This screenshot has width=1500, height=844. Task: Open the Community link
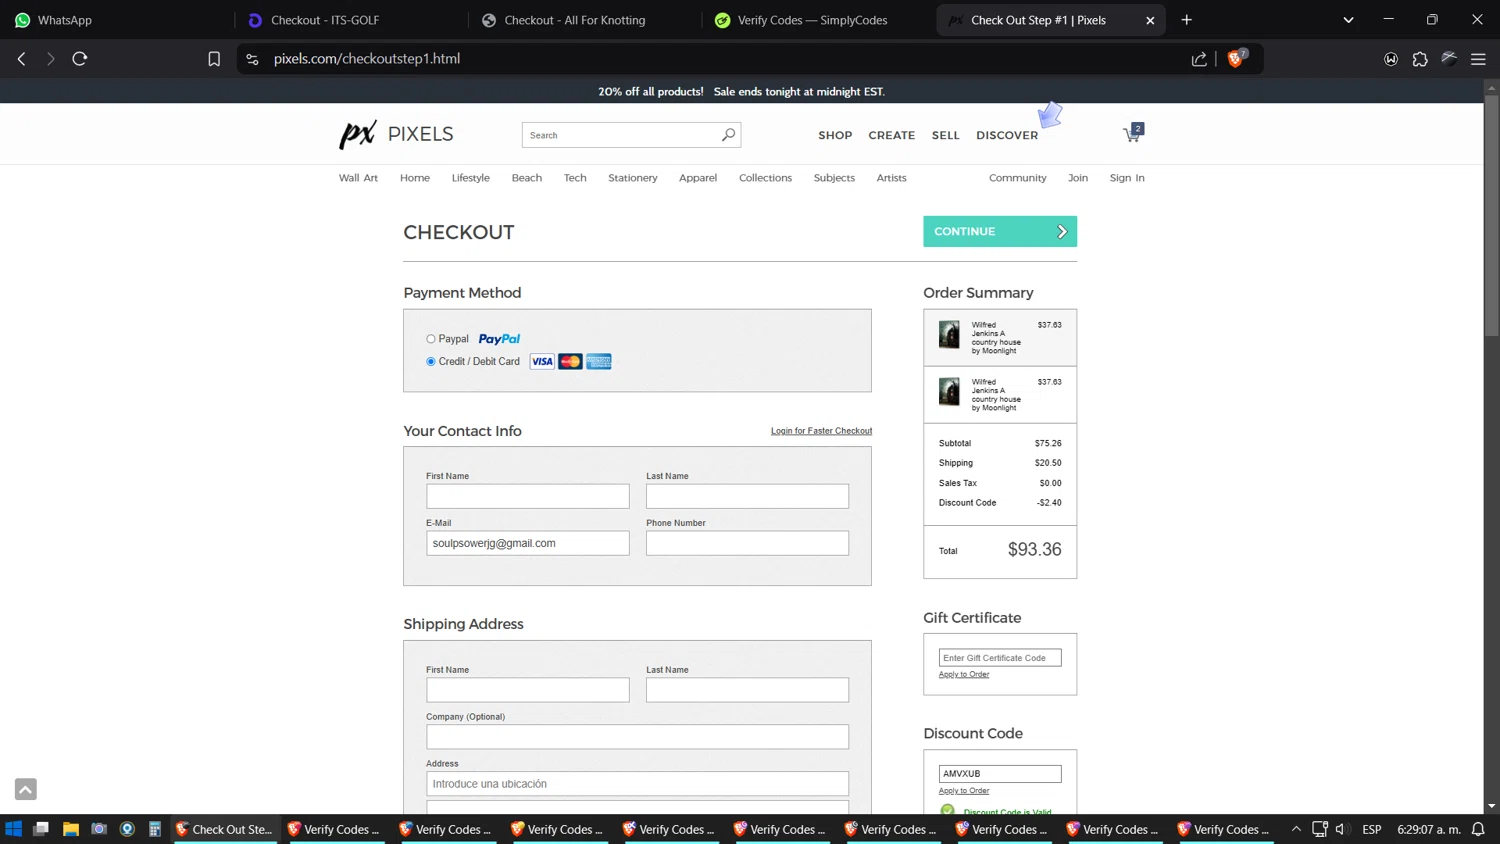pos(1017,178)
